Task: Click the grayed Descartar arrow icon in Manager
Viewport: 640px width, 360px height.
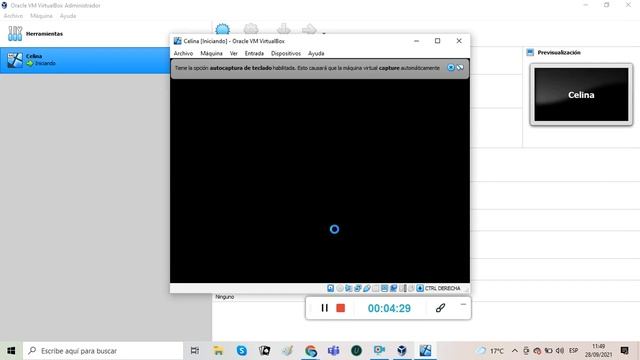Action: pos(284,29)
